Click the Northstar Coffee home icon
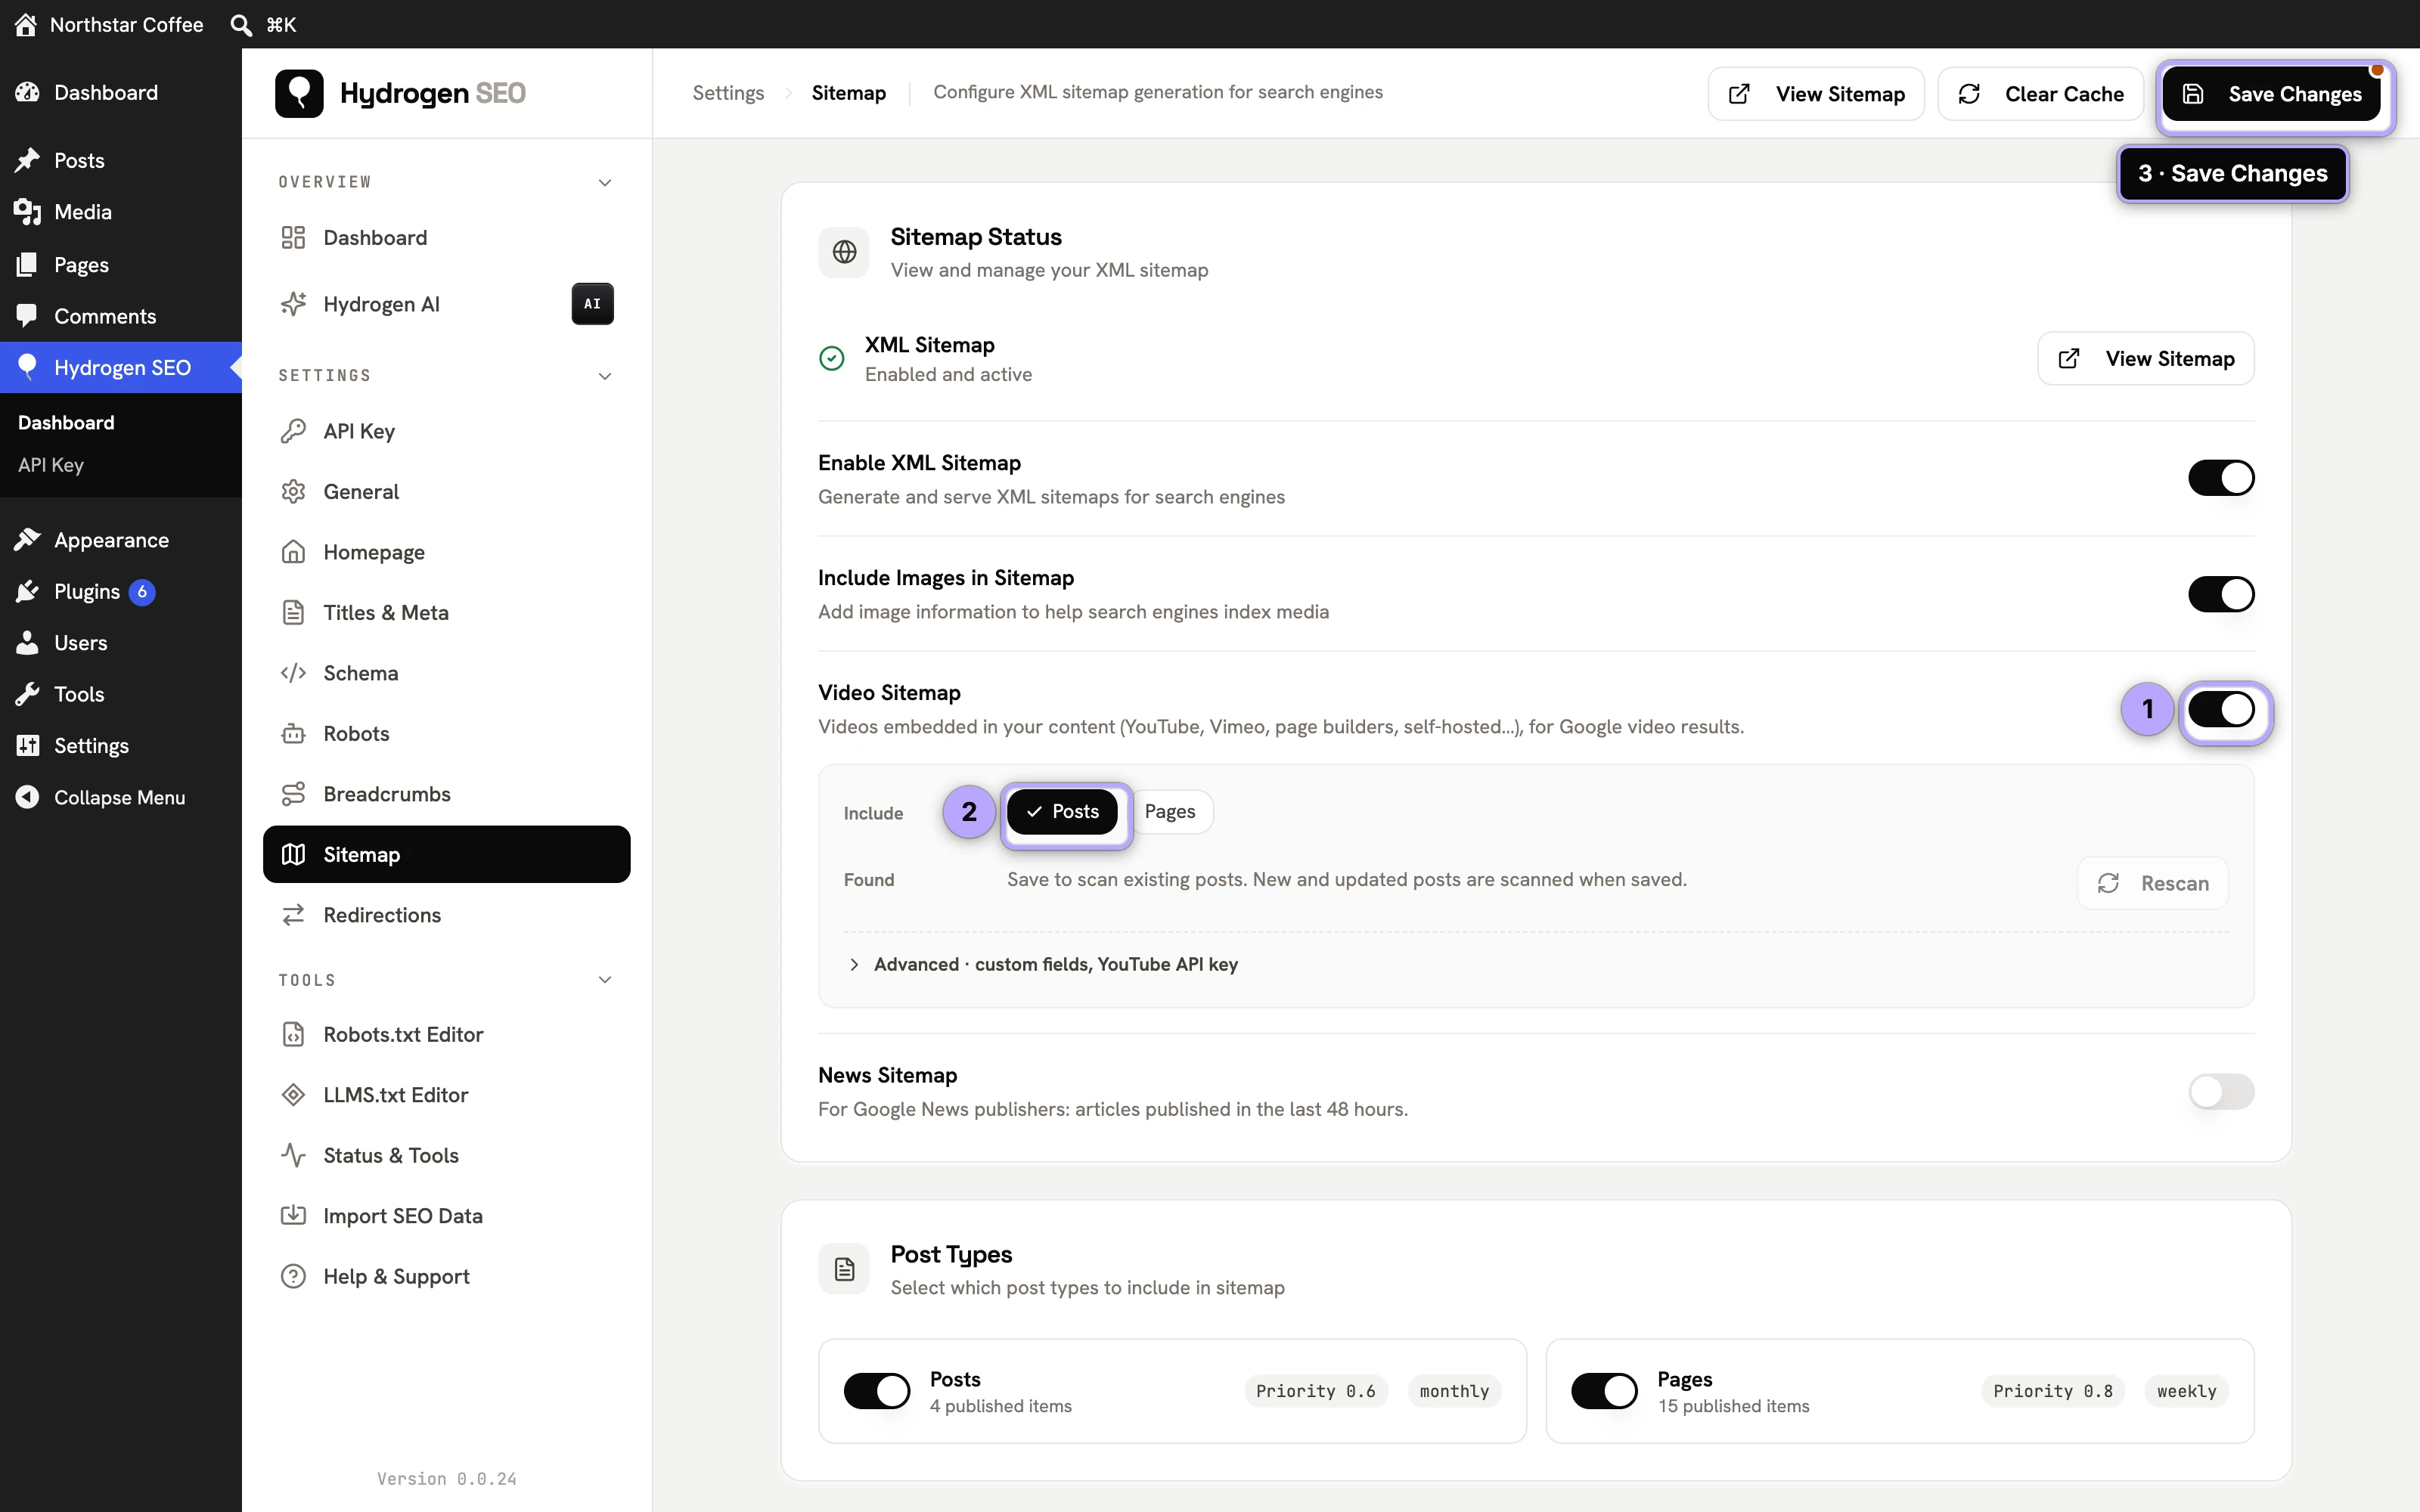2420x1512 pixels. click(x=26, y=24)
